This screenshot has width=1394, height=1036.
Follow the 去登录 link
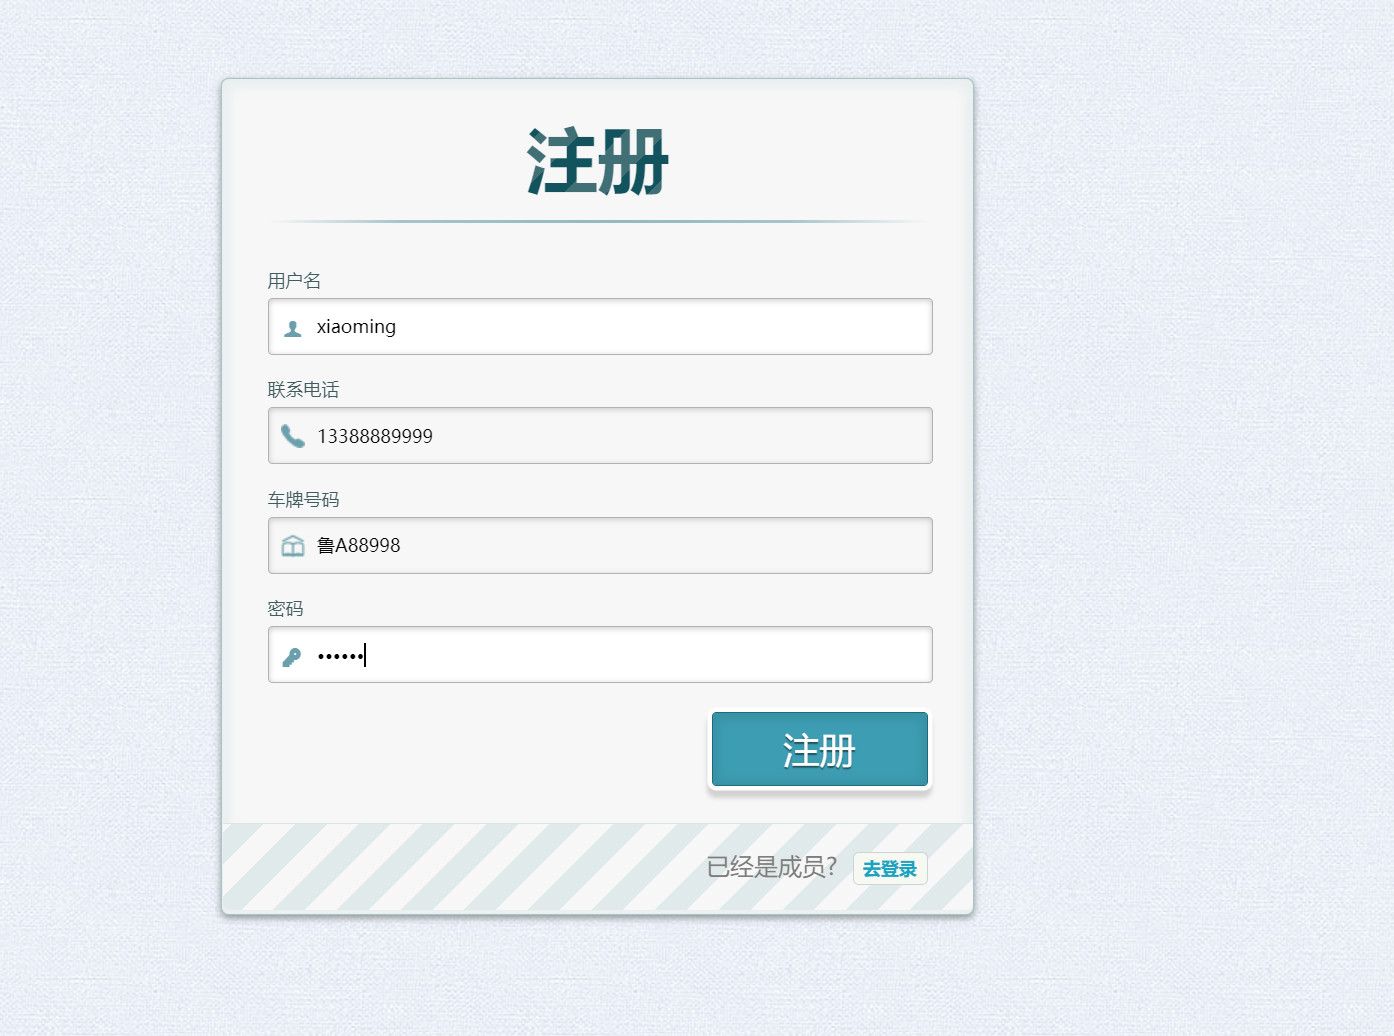[890, 869]
